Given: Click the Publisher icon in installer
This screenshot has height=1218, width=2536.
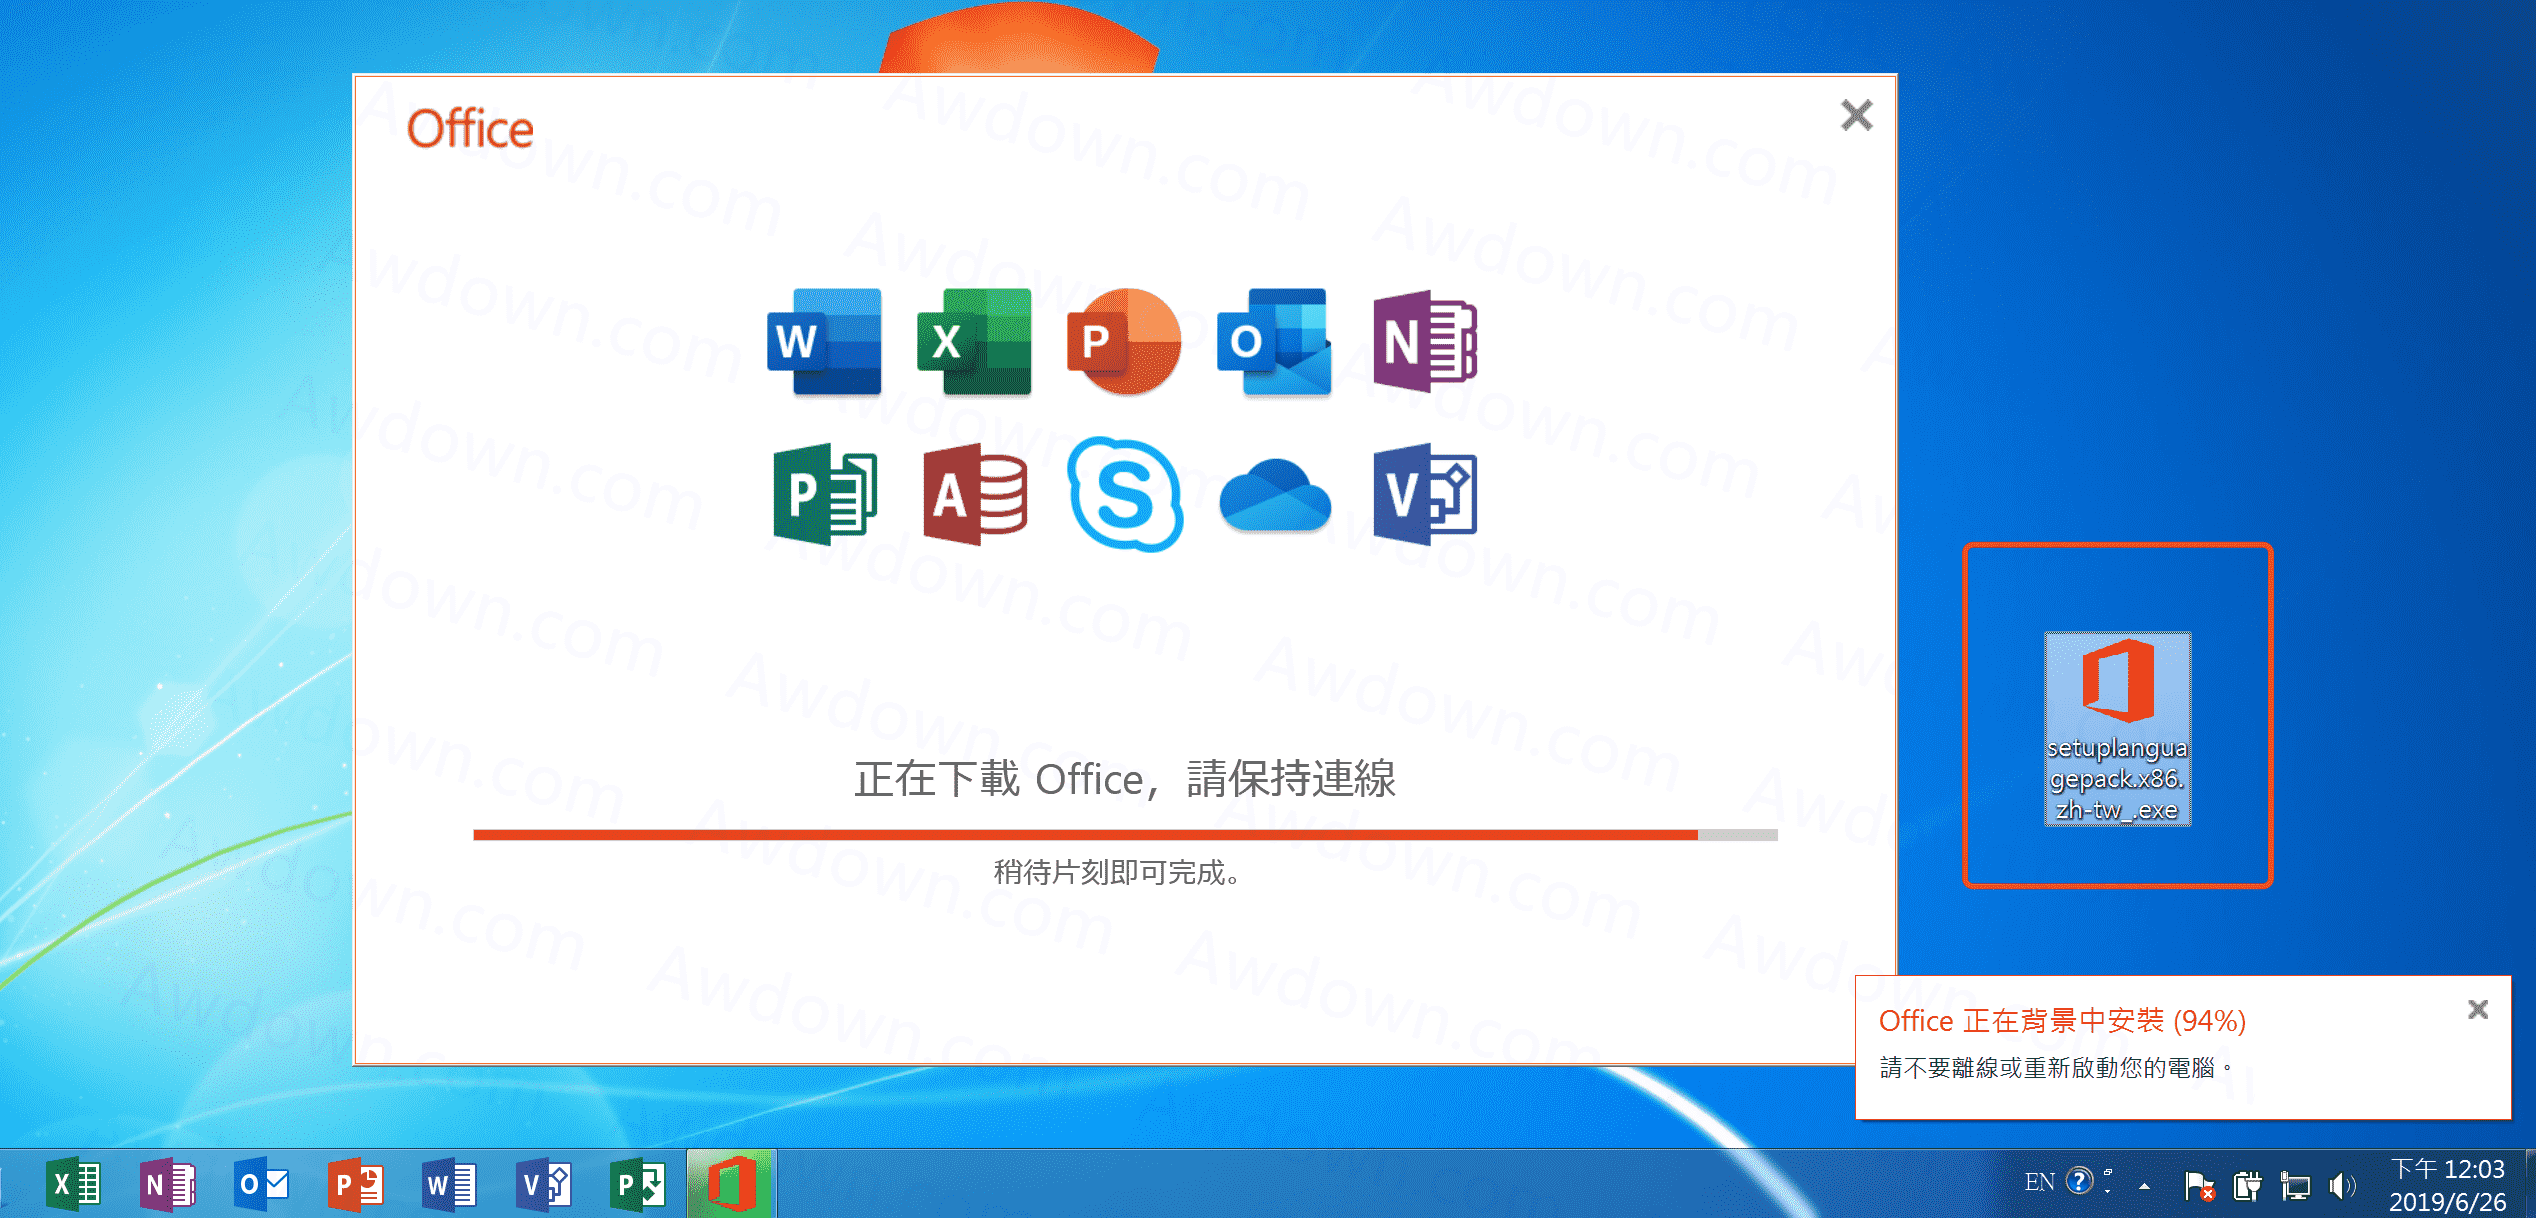Looking at the screenshot, I should [x=824, y=494].
